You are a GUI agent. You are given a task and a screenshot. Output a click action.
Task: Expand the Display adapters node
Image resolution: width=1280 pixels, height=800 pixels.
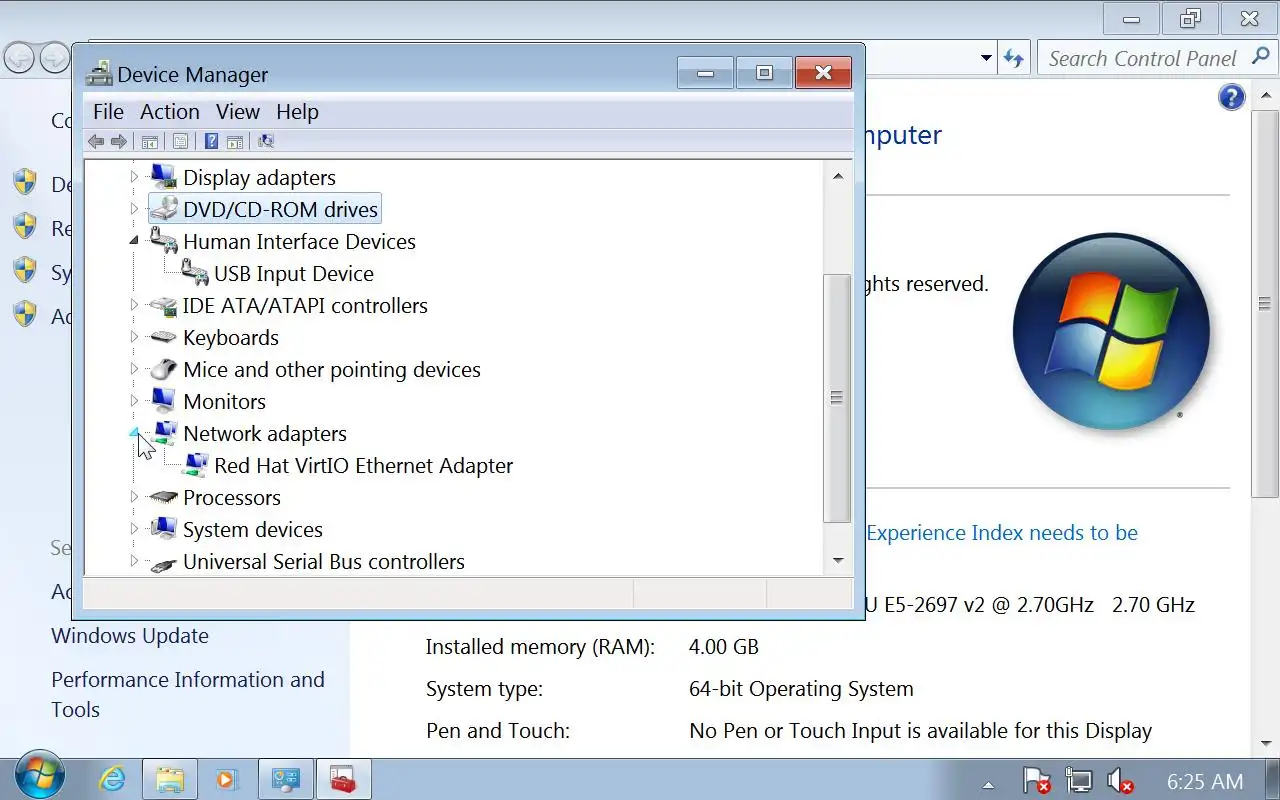pyautogui.click(x=134, y=177)
